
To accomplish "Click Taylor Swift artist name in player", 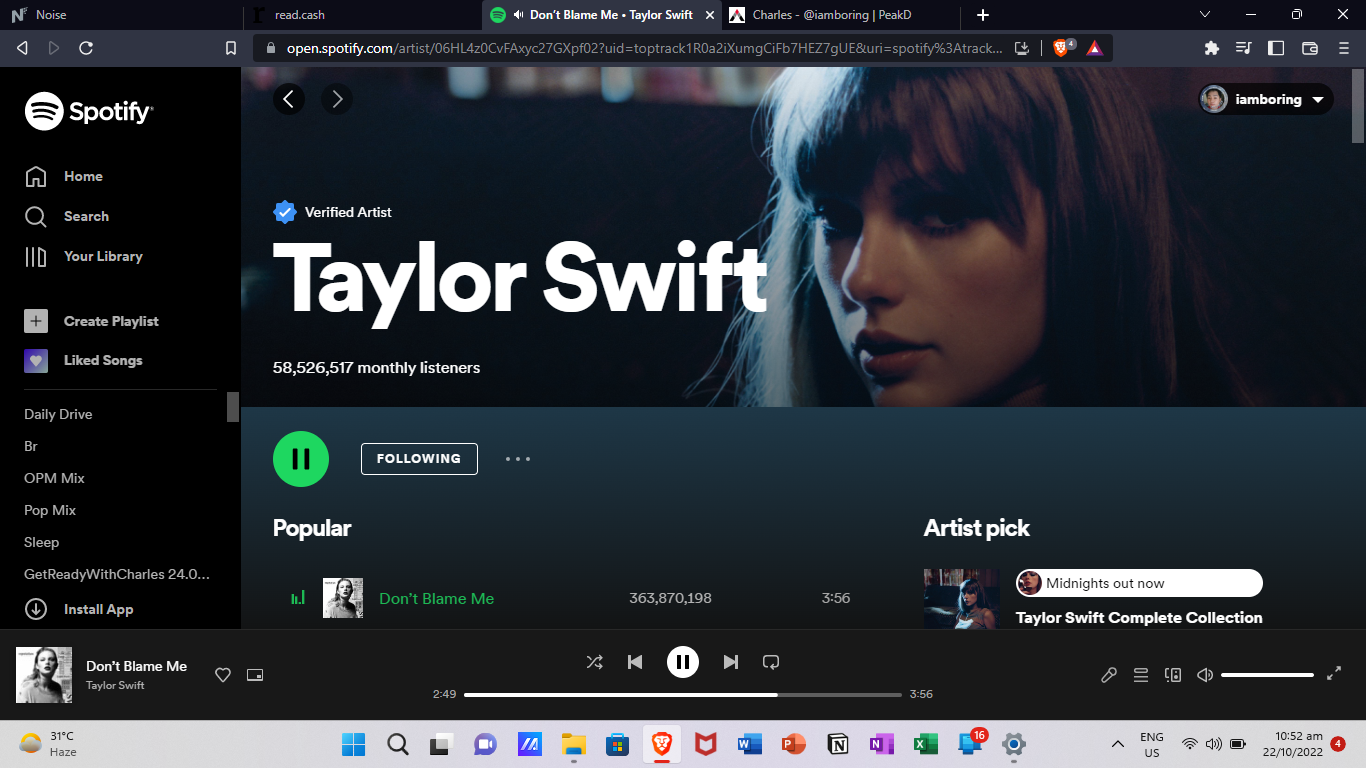I will pyautogui.click(x=115, y=685).
